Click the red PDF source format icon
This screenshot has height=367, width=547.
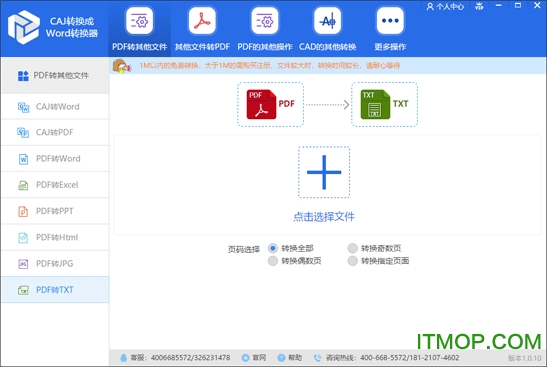(x=261, y=104)
